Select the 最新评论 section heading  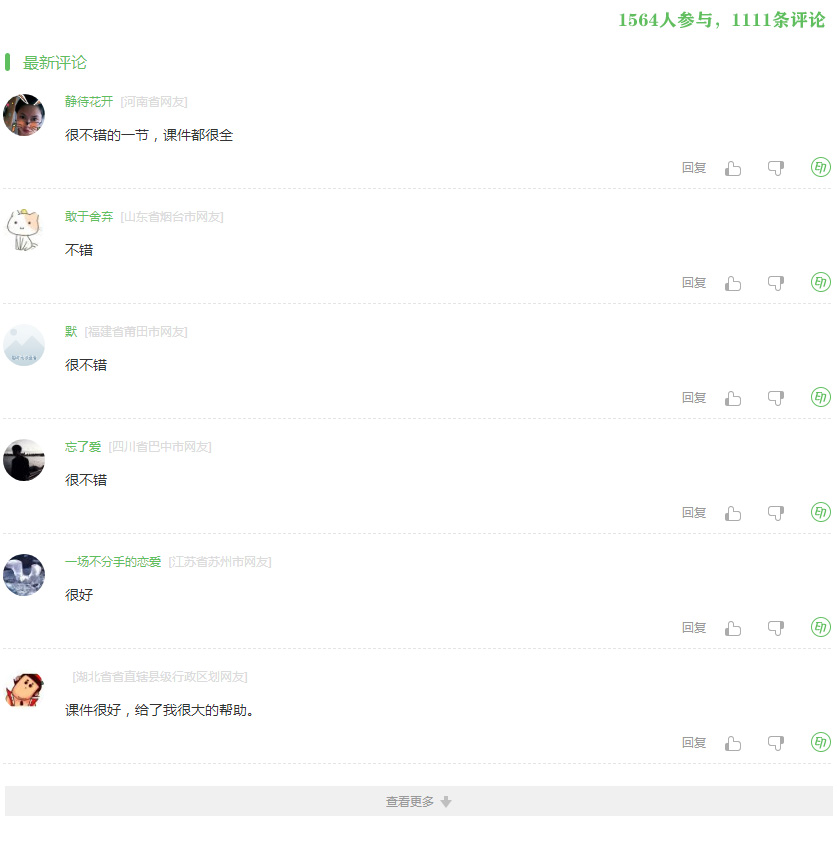point(54,63)
